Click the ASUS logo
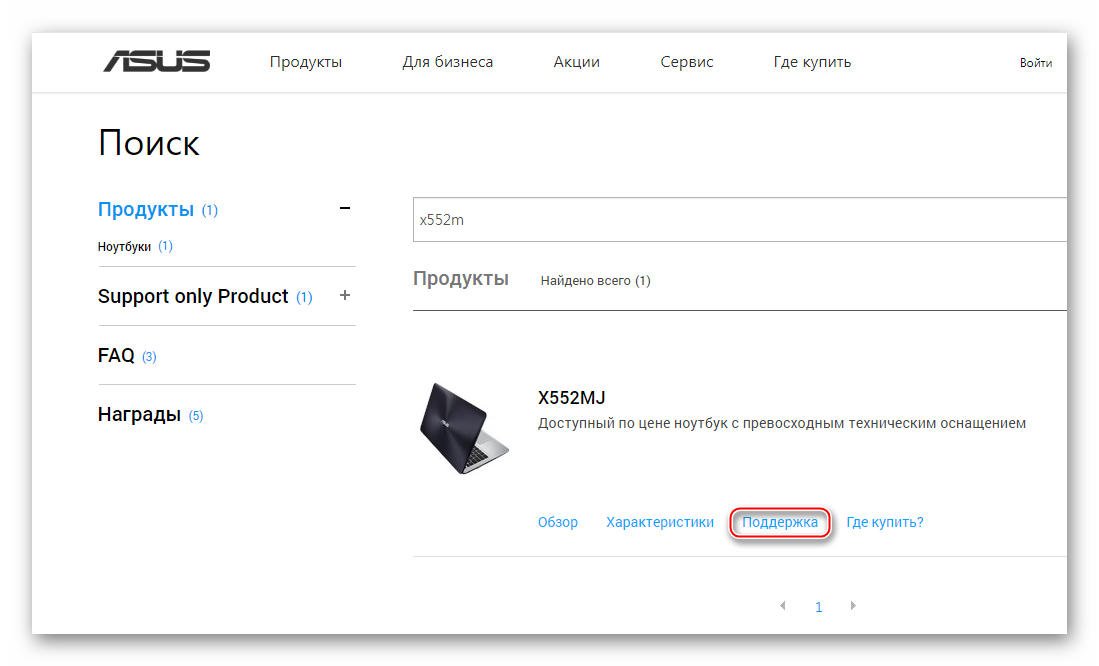The image size is (1099, 666). coord(156,61)
